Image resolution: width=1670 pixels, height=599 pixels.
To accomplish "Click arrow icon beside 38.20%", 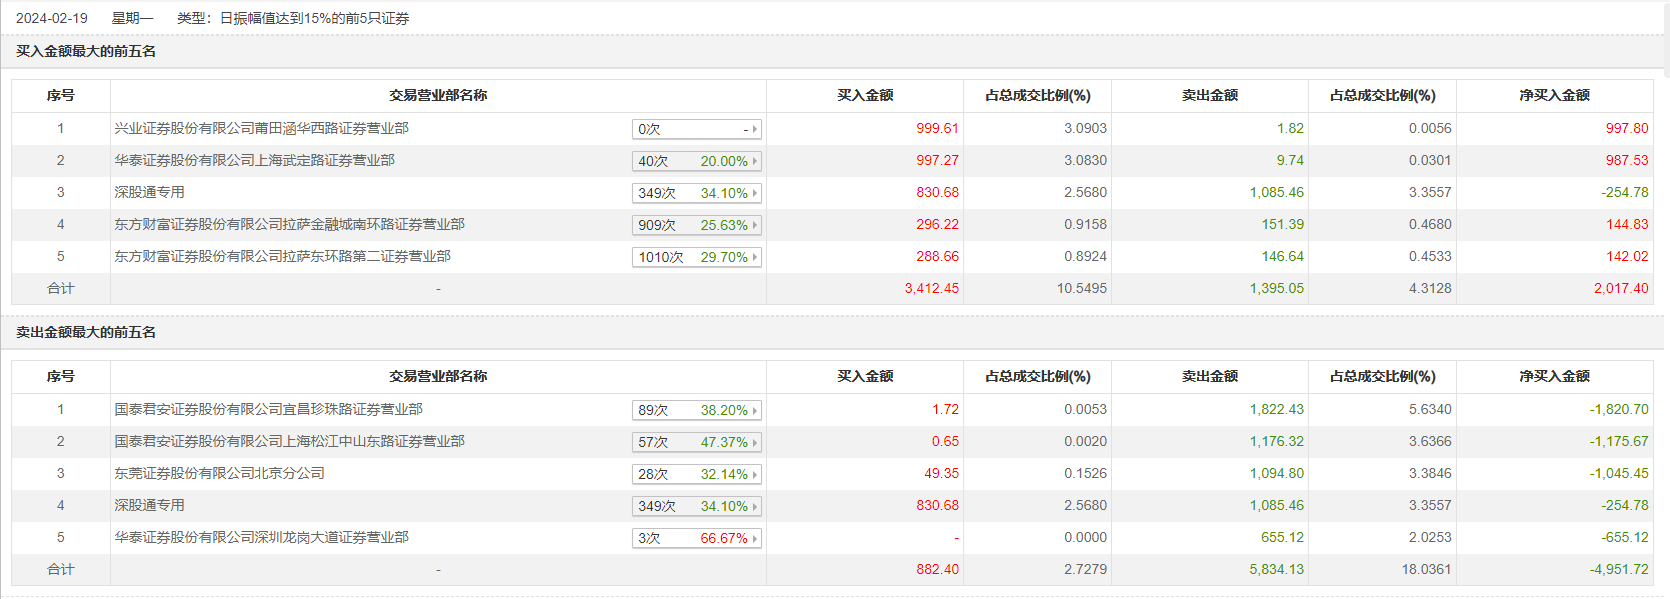I will [755, 410].
